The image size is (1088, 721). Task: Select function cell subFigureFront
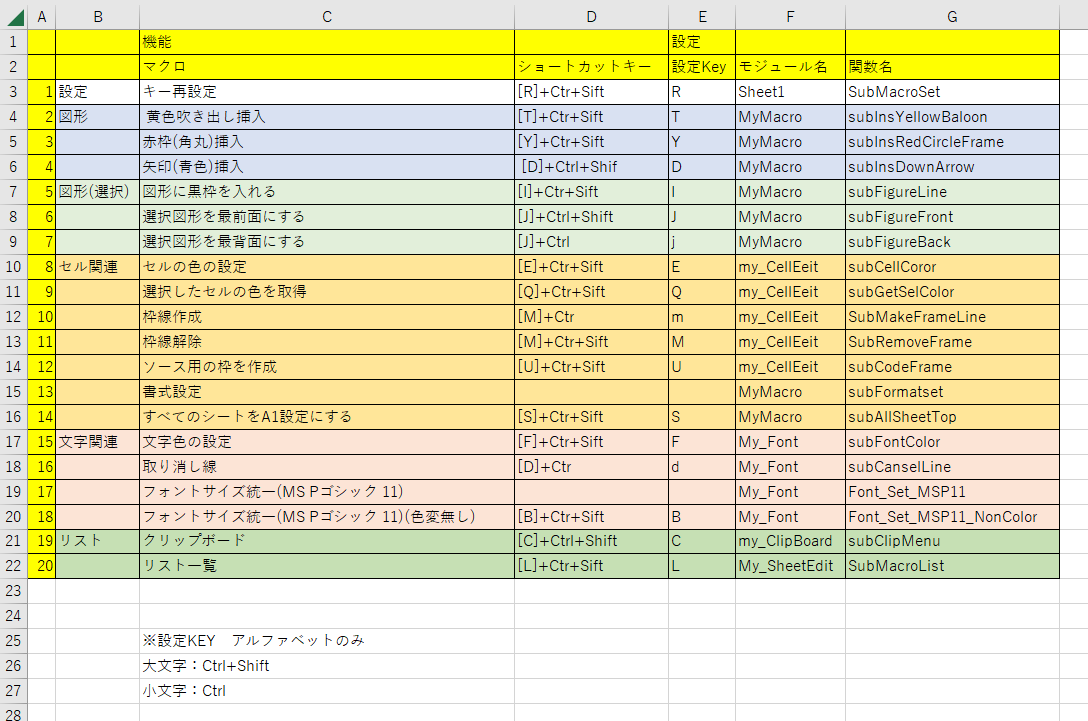point(952,217)
